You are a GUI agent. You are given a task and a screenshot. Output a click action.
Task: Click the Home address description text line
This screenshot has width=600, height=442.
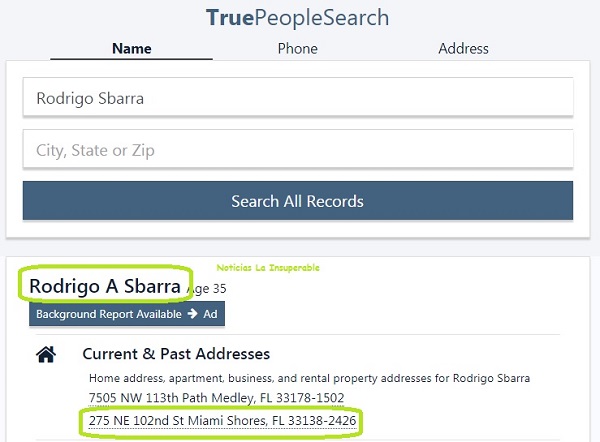pyautogui.click(x=309, y=378)
